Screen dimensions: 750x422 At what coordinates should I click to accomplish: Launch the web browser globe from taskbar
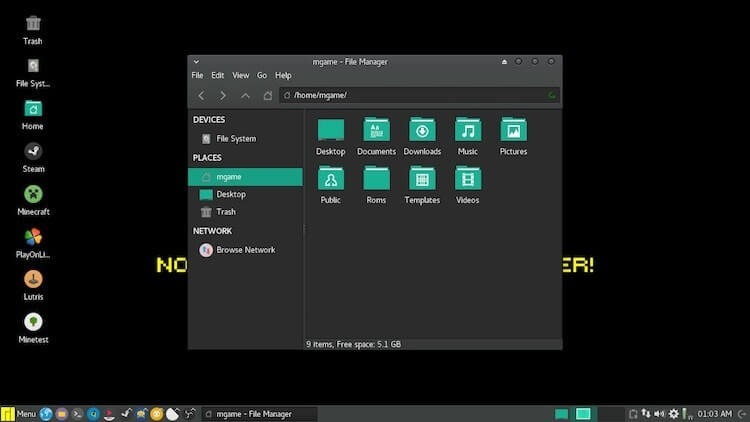click(46, 414)
